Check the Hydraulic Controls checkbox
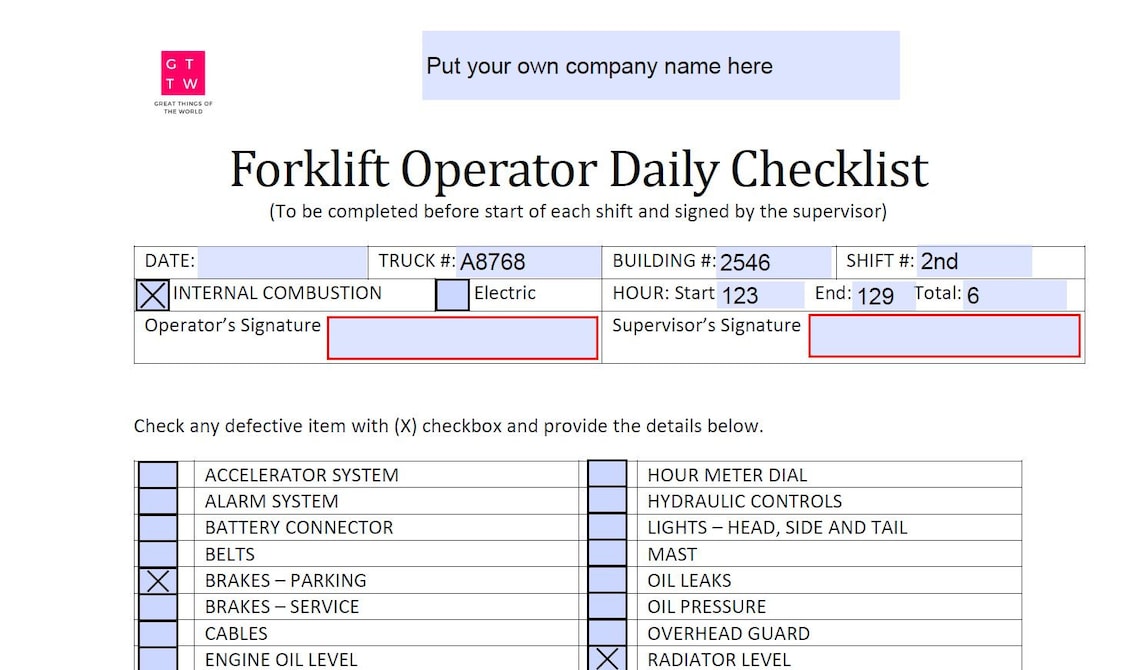The width and height of the screenshot is (1140, 670). 607,501
